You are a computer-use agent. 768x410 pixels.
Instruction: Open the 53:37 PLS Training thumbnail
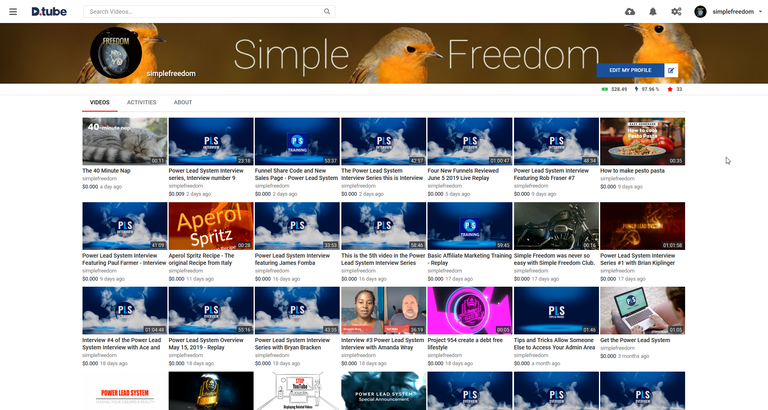(x=297, y=141)
